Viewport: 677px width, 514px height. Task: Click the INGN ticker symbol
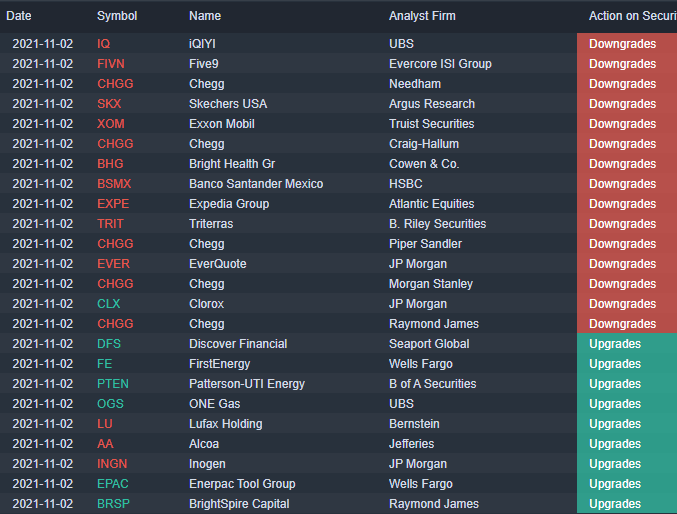pos(112,464)
